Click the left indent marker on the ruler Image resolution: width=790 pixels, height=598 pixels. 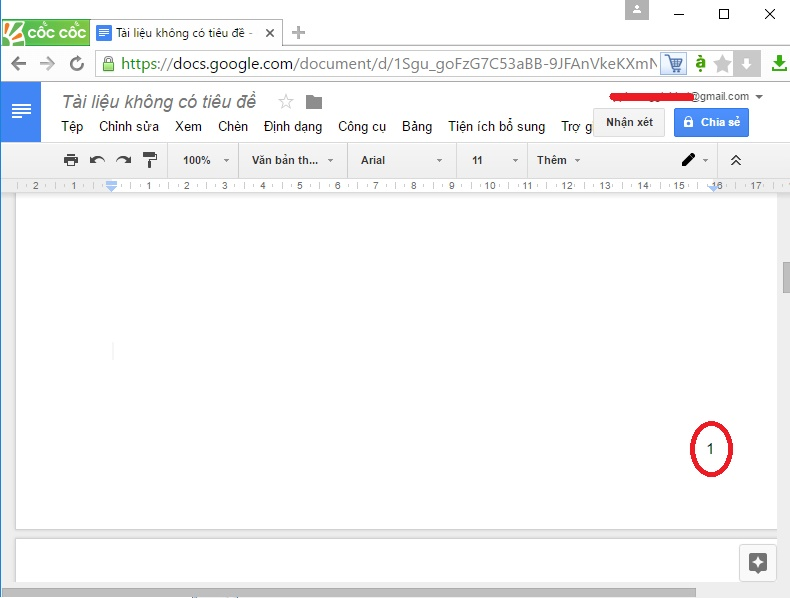111,186
